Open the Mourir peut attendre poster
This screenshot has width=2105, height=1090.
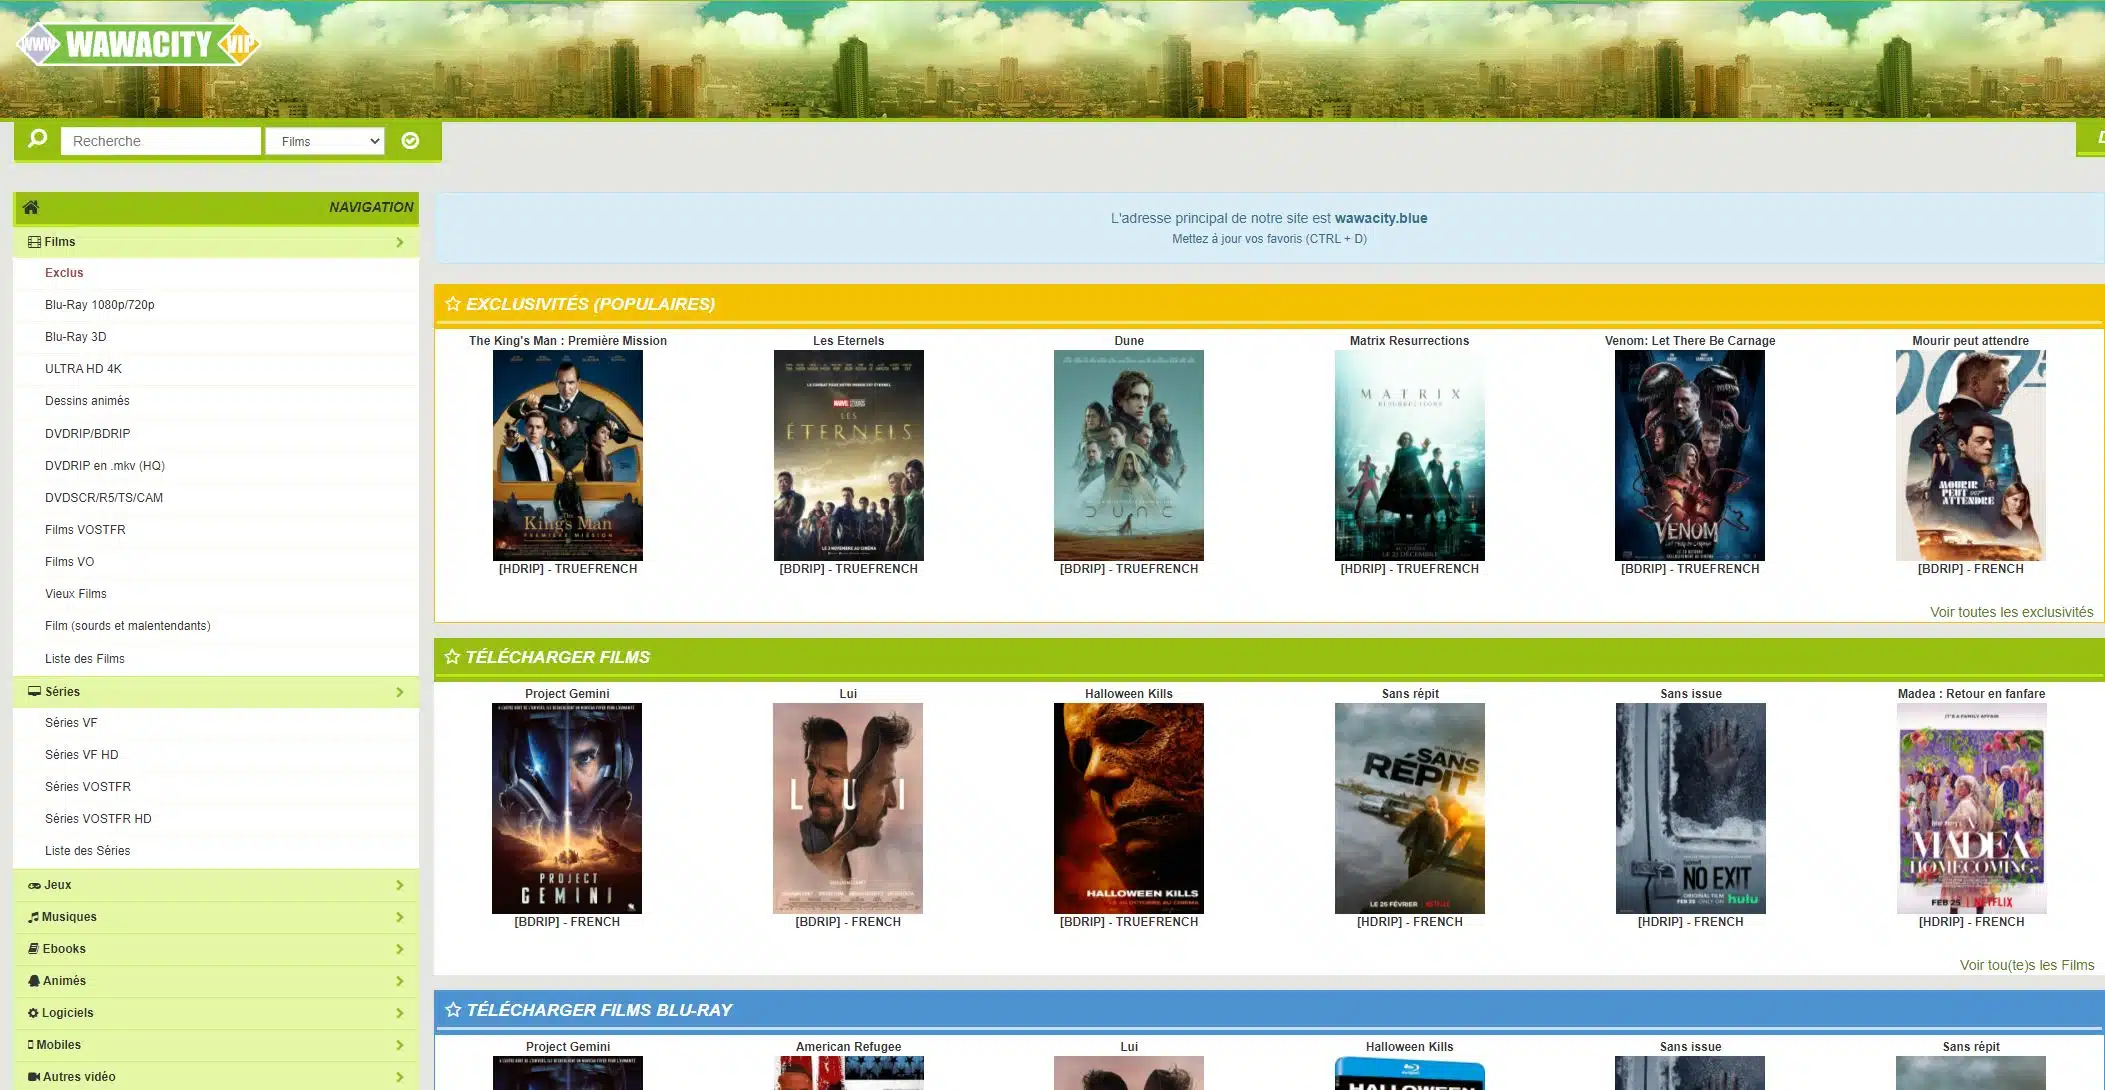[x=1970, y=455]
